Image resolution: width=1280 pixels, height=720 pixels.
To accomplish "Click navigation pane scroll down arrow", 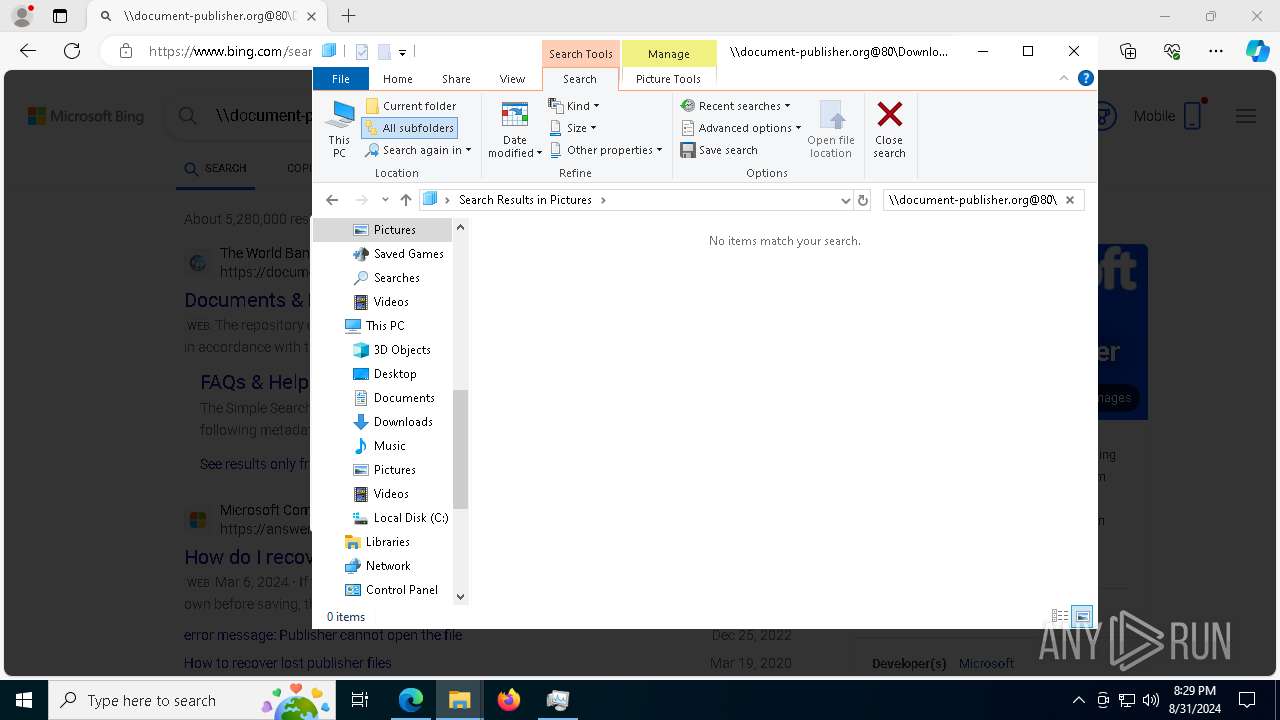I will coord(461,597).
